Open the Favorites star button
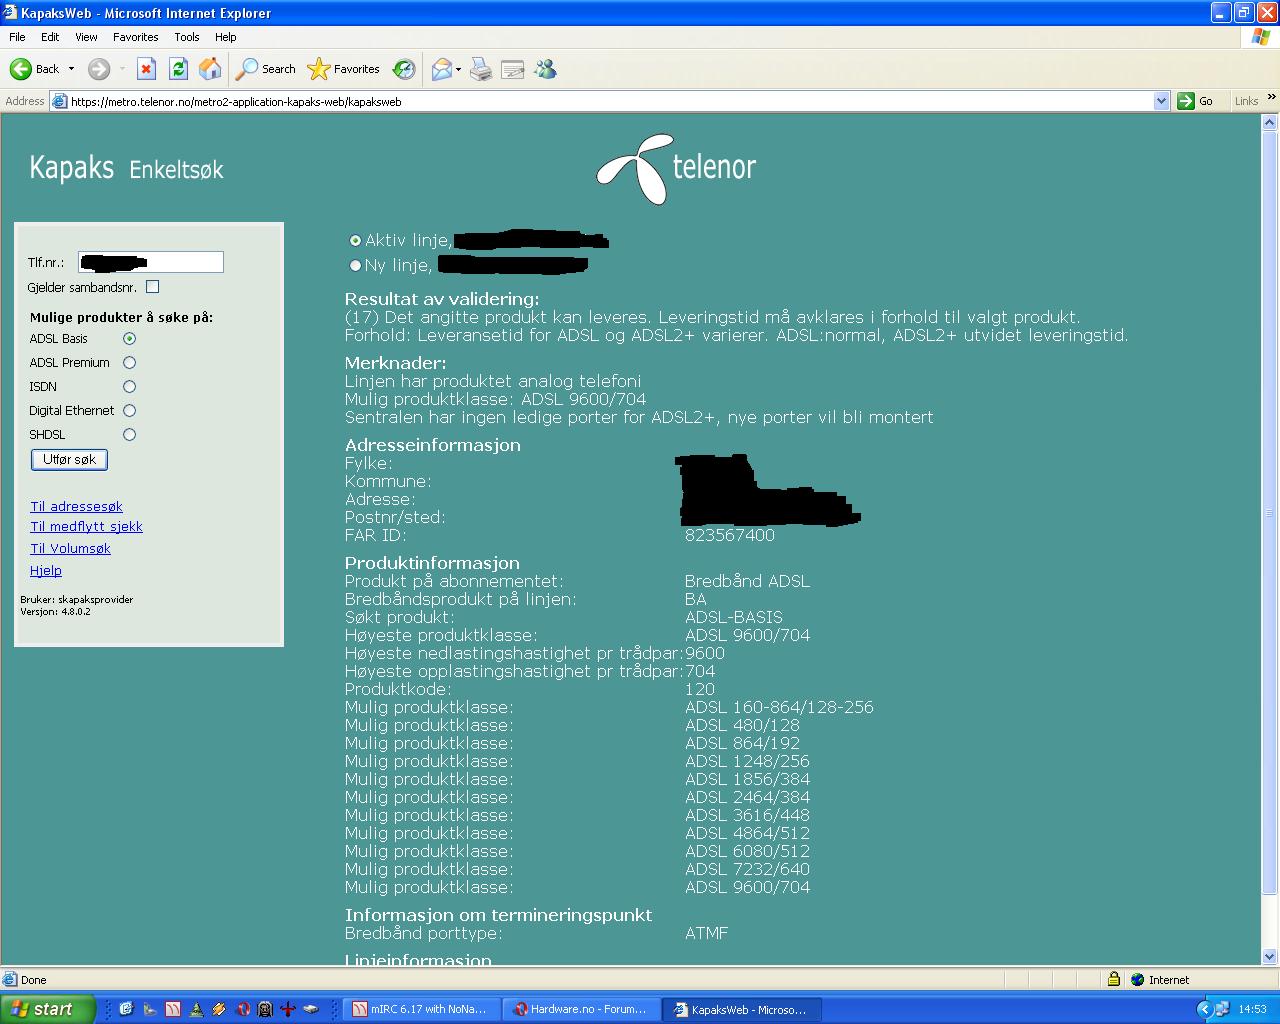 (x=344, y=69)
